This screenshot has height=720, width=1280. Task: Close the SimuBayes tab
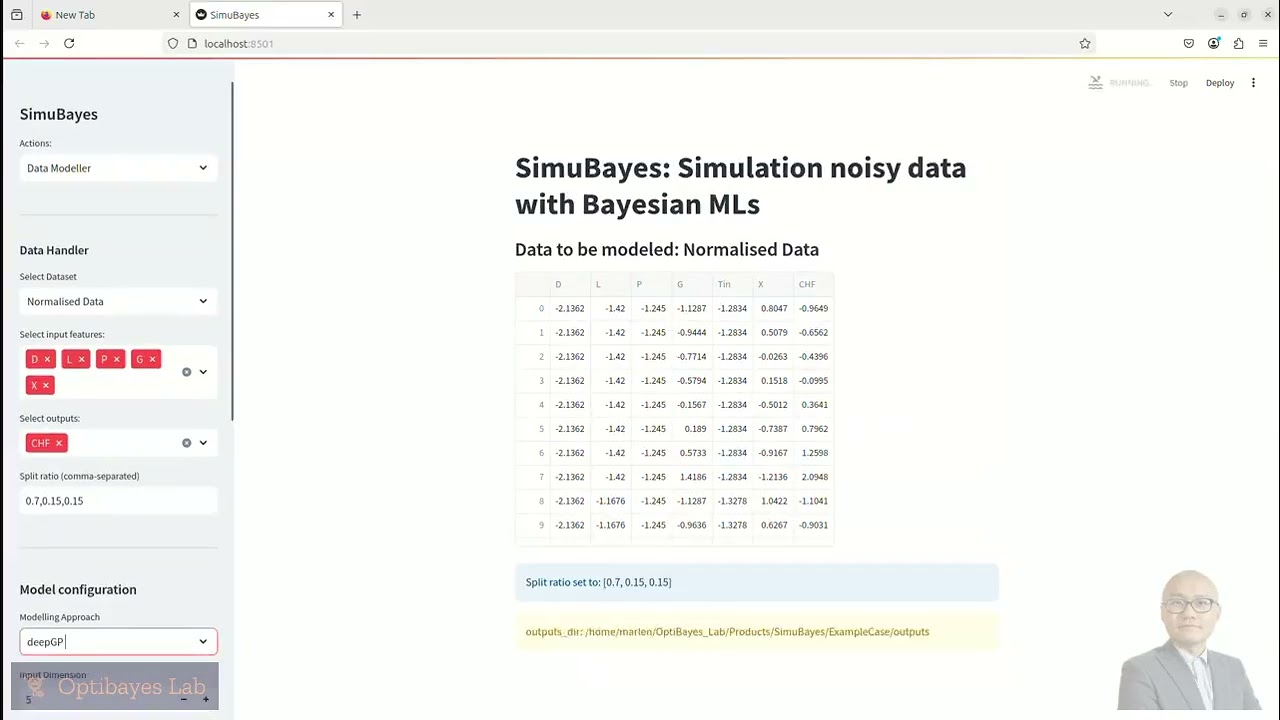click(x=331, y=15)
